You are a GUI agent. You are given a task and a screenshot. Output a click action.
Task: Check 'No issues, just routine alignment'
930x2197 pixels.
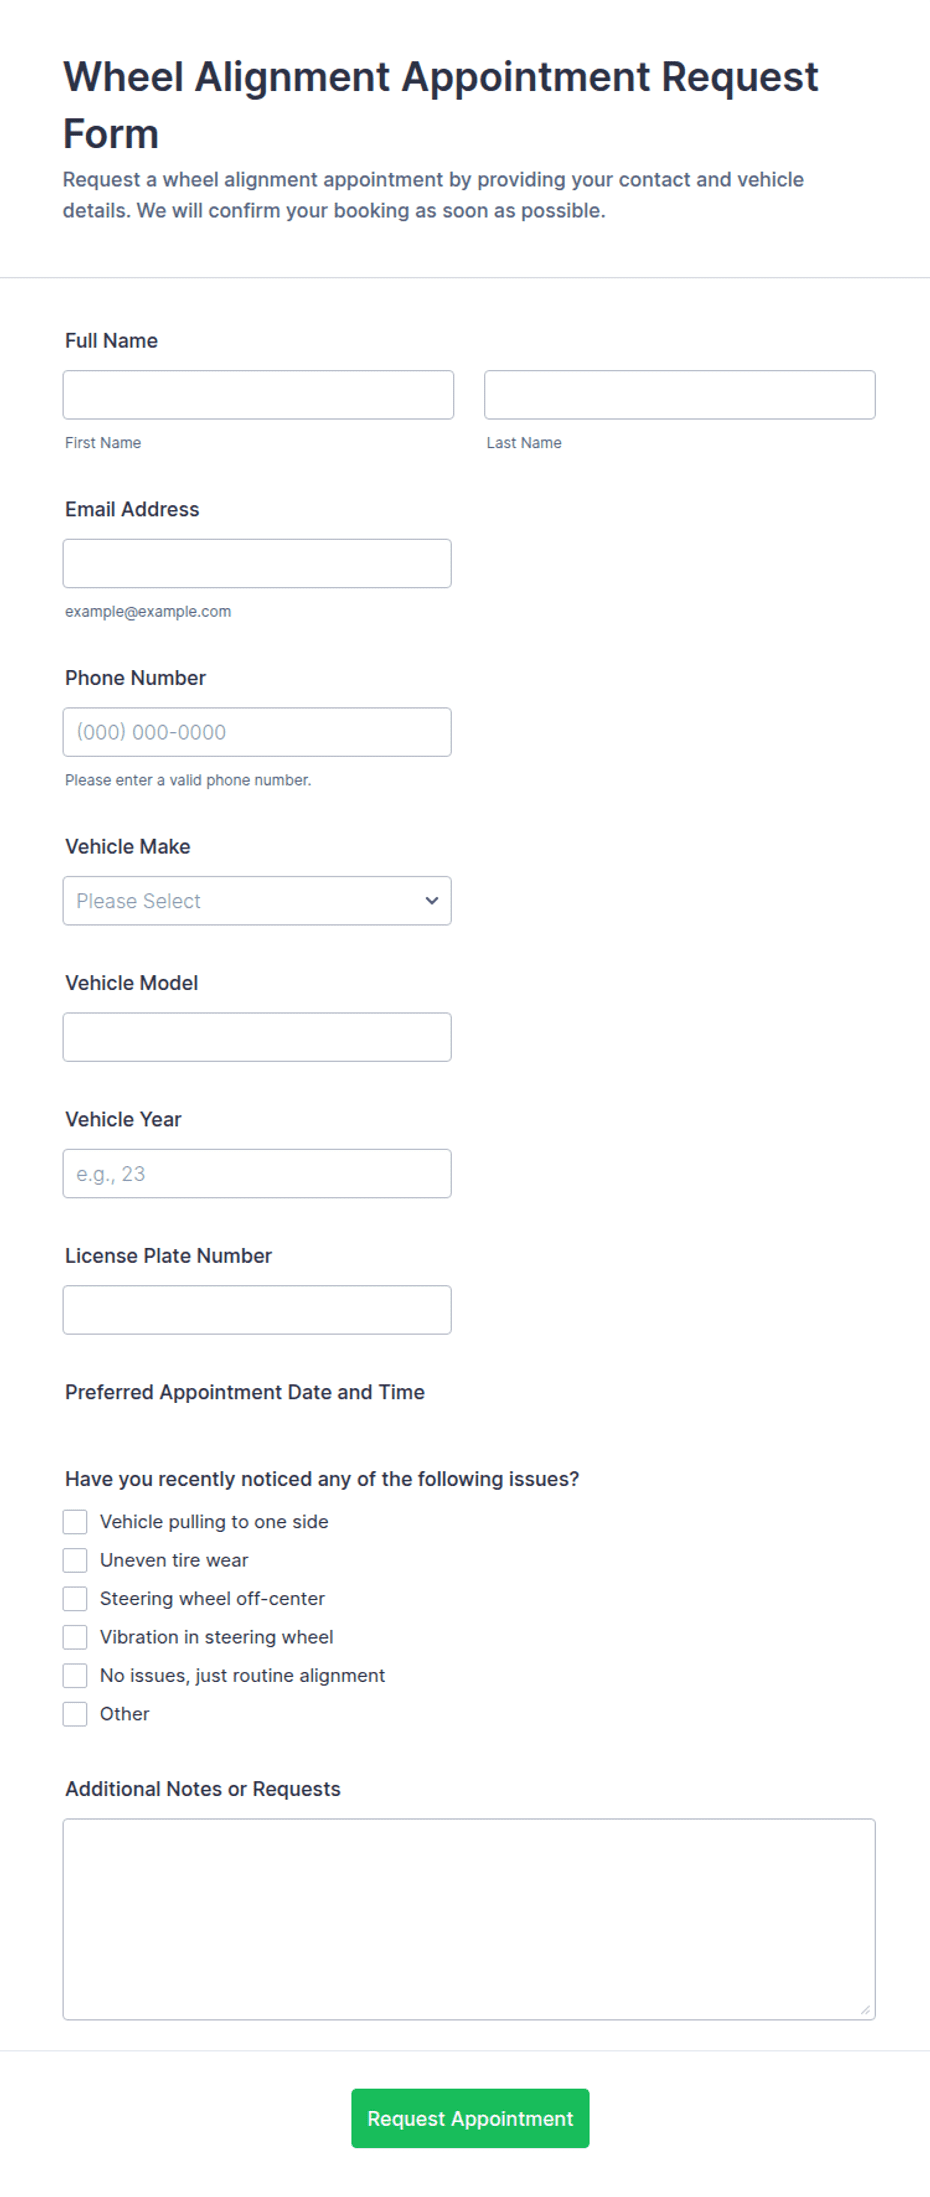[x=75, y=1676]
